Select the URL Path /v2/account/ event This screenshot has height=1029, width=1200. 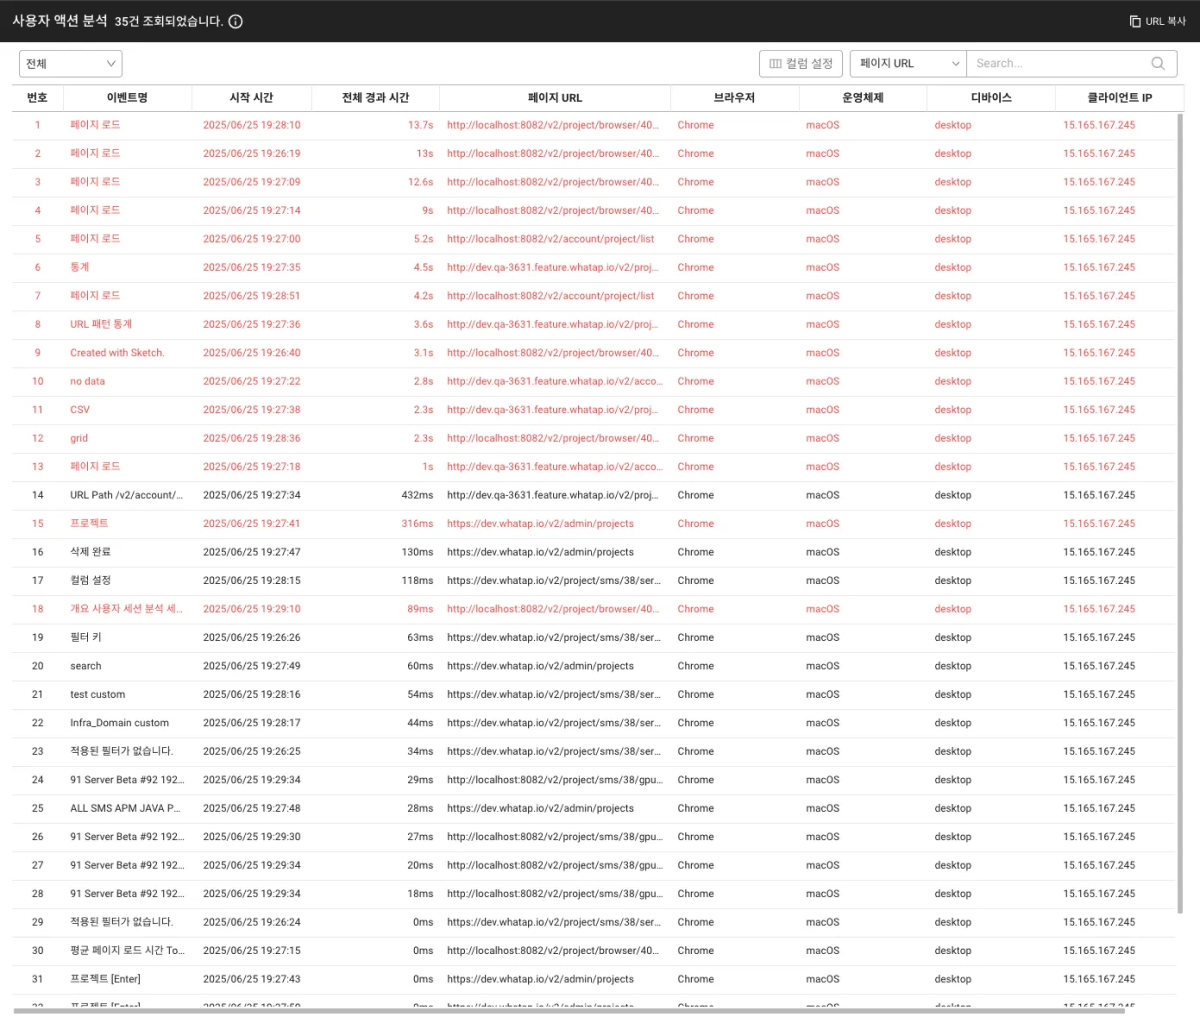(x=126, y=495)
